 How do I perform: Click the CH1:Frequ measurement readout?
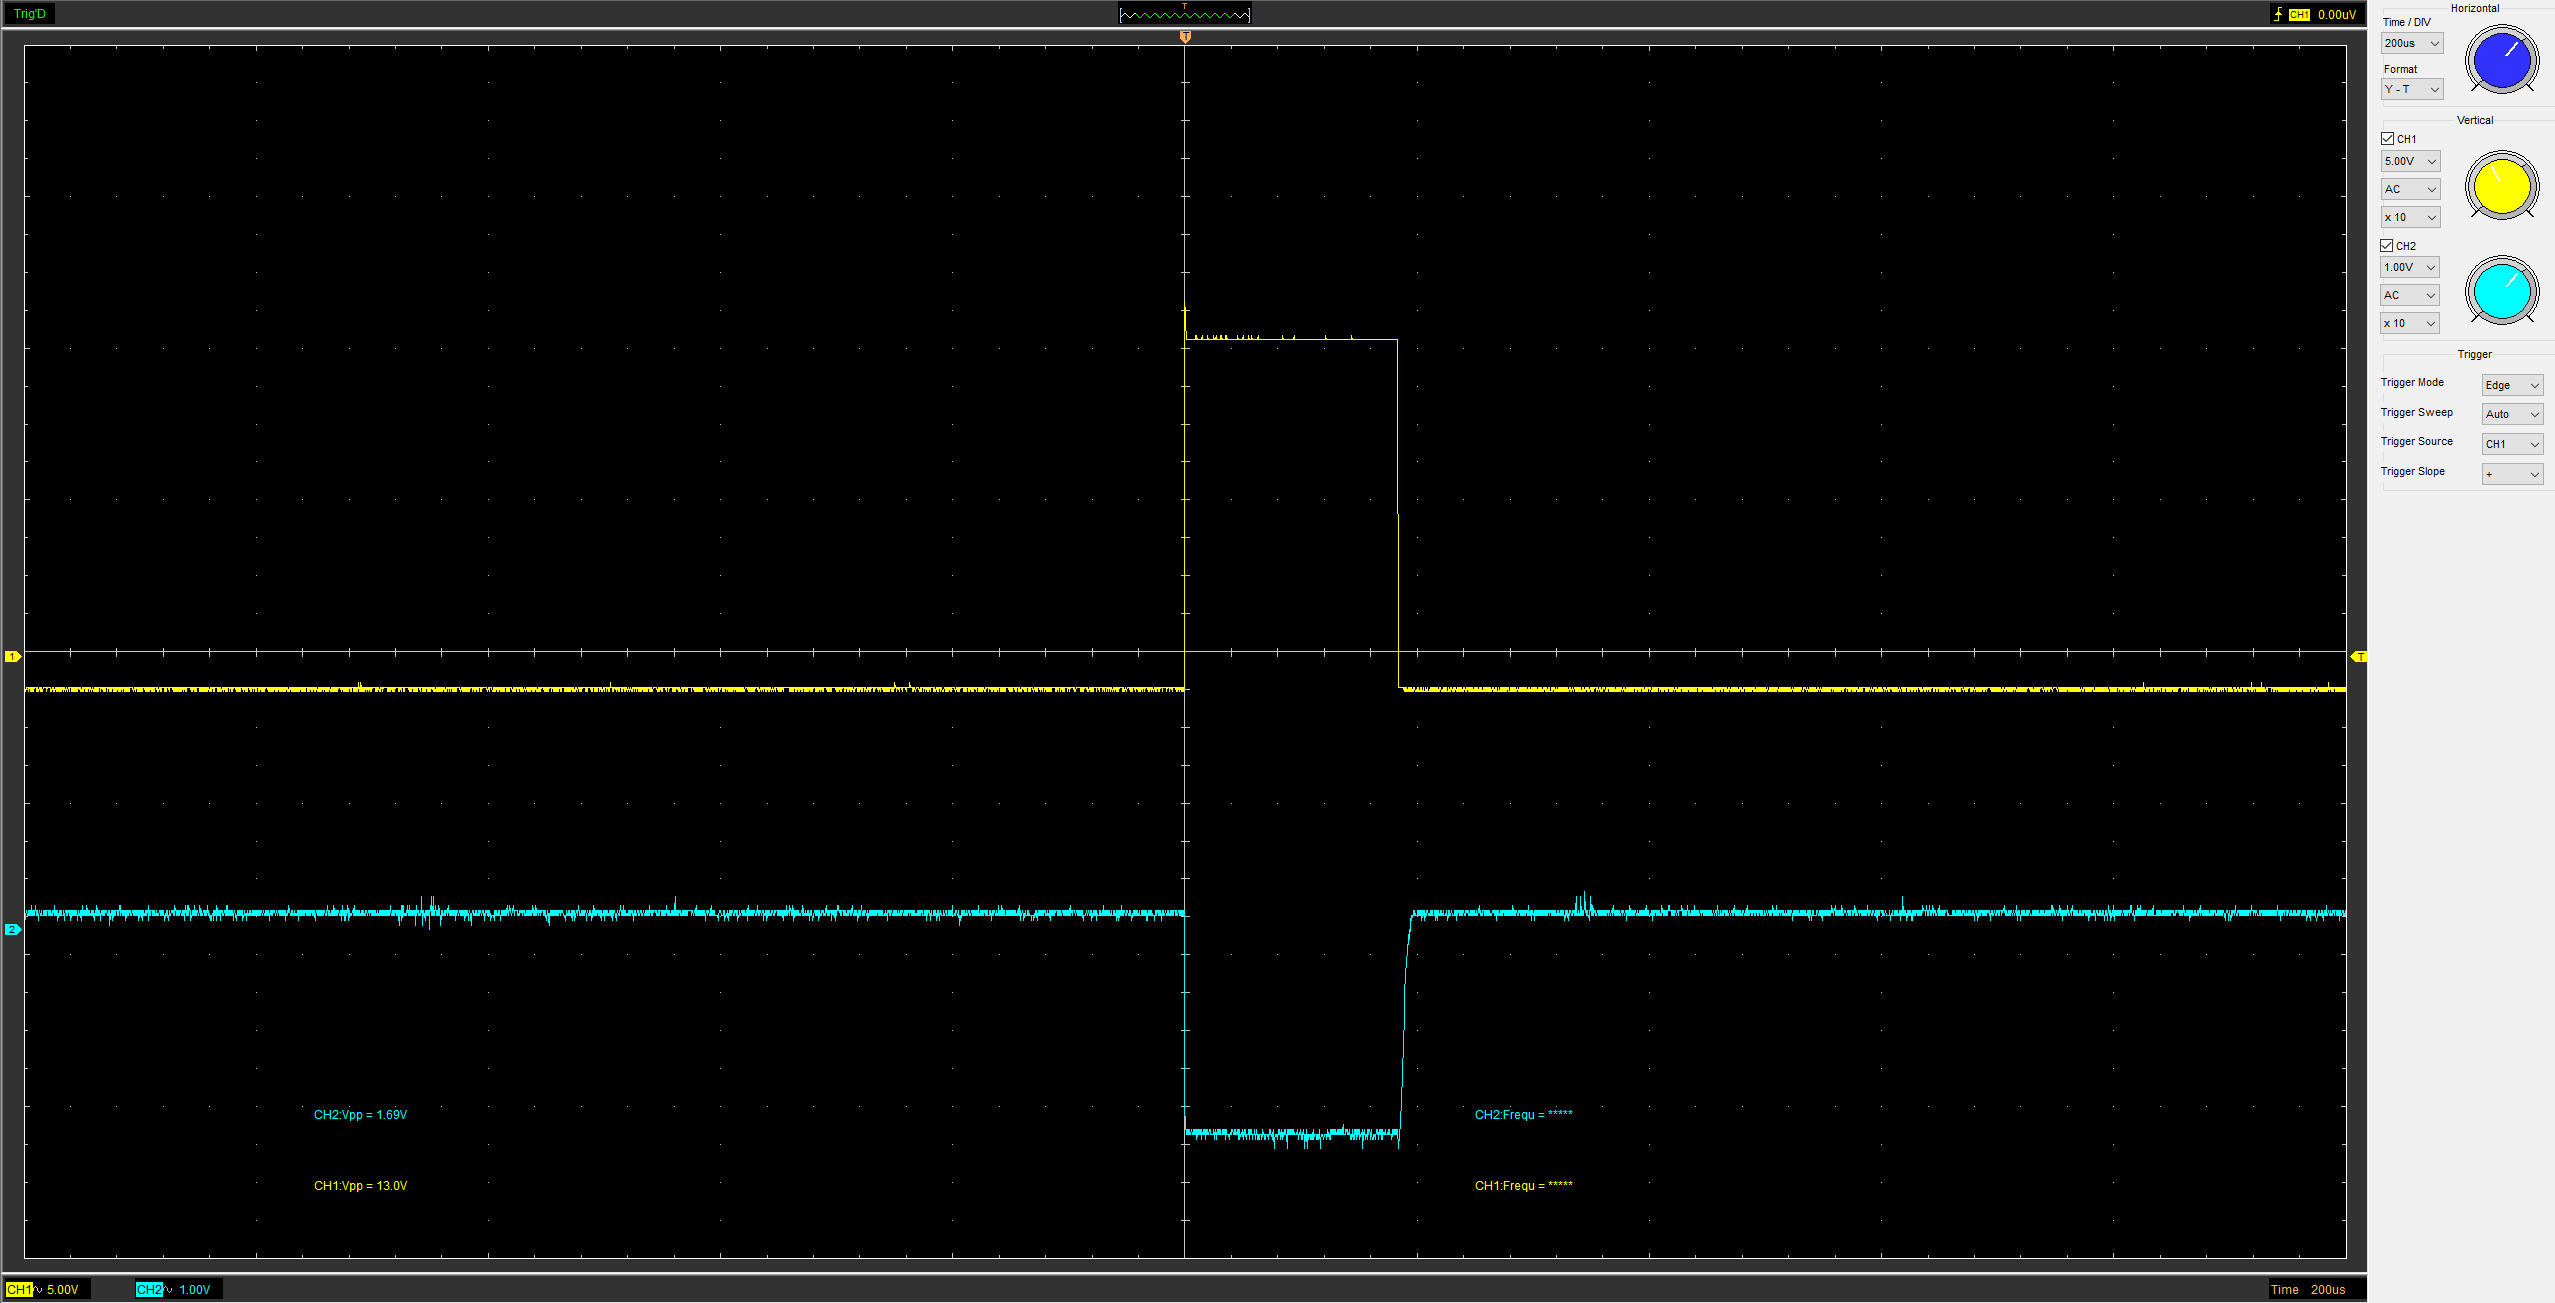tap(1523, 1186)
